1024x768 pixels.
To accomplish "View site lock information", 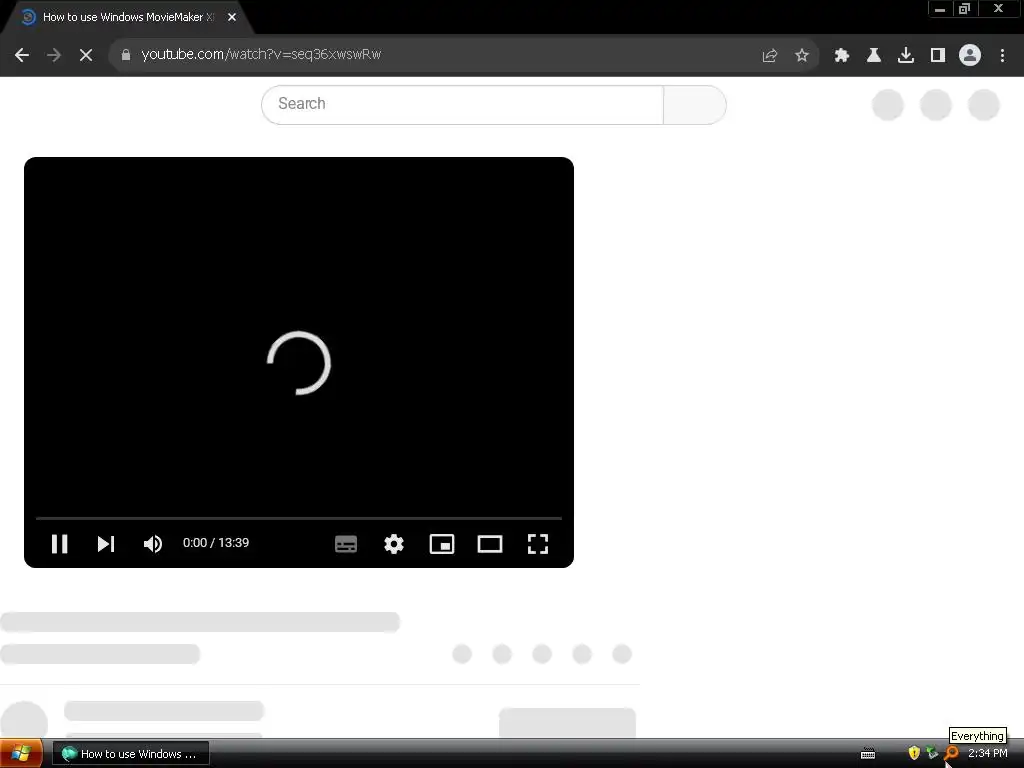I will (126, 55).
